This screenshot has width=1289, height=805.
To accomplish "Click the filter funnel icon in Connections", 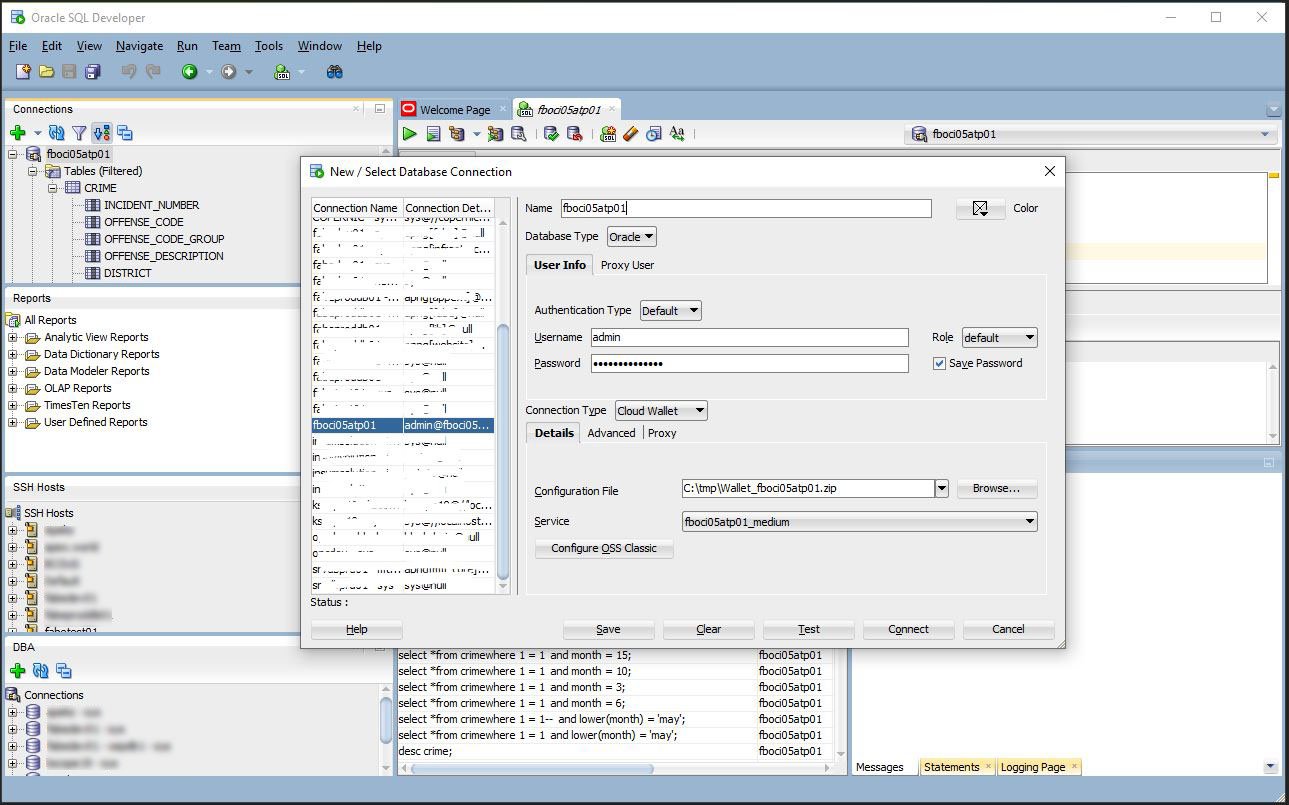I will [79, 133].
